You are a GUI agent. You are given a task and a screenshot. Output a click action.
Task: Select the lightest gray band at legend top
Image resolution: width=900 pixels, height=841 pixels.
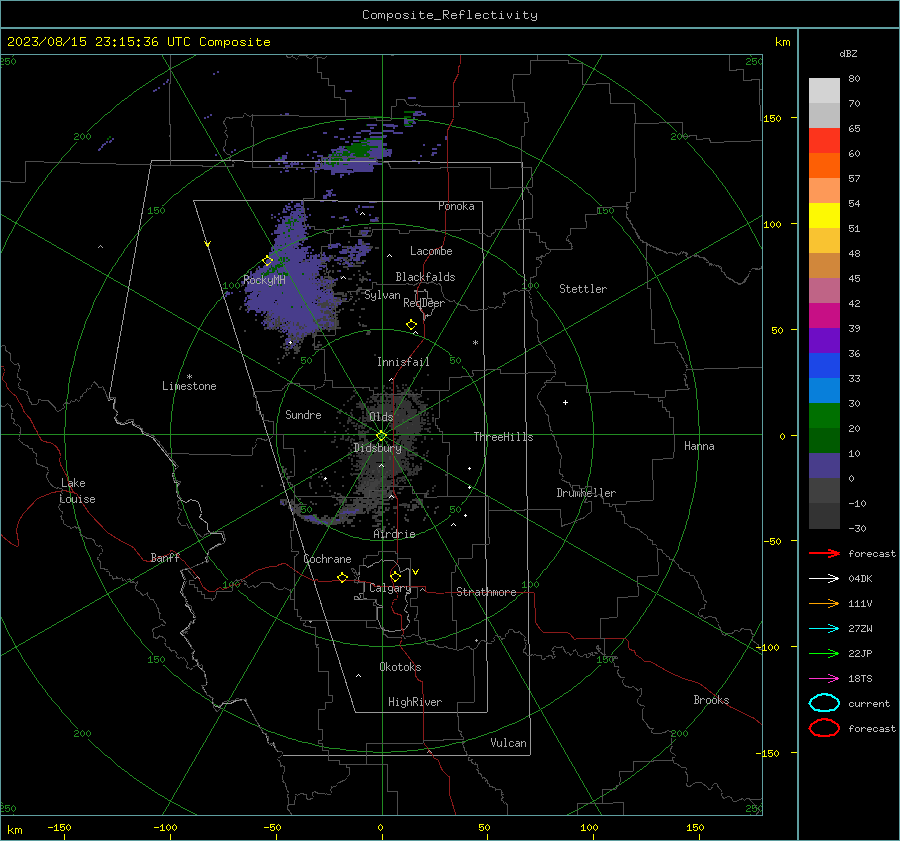click(x=824, y=91)
